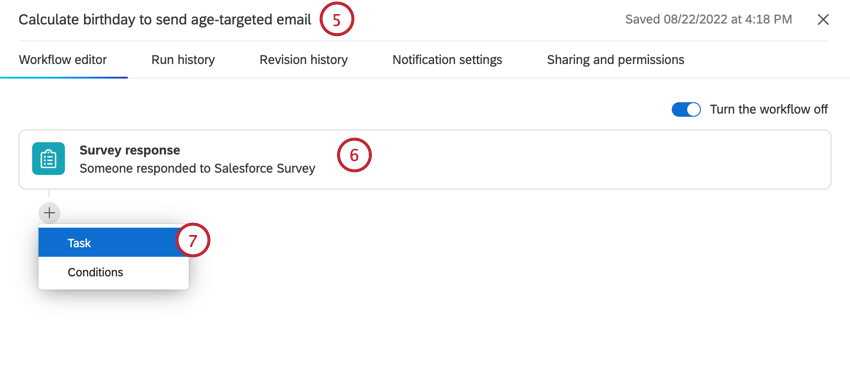Select the Workflow editor tab
Image resolution: width=850 pixels, height=376 pixels.
63,60
